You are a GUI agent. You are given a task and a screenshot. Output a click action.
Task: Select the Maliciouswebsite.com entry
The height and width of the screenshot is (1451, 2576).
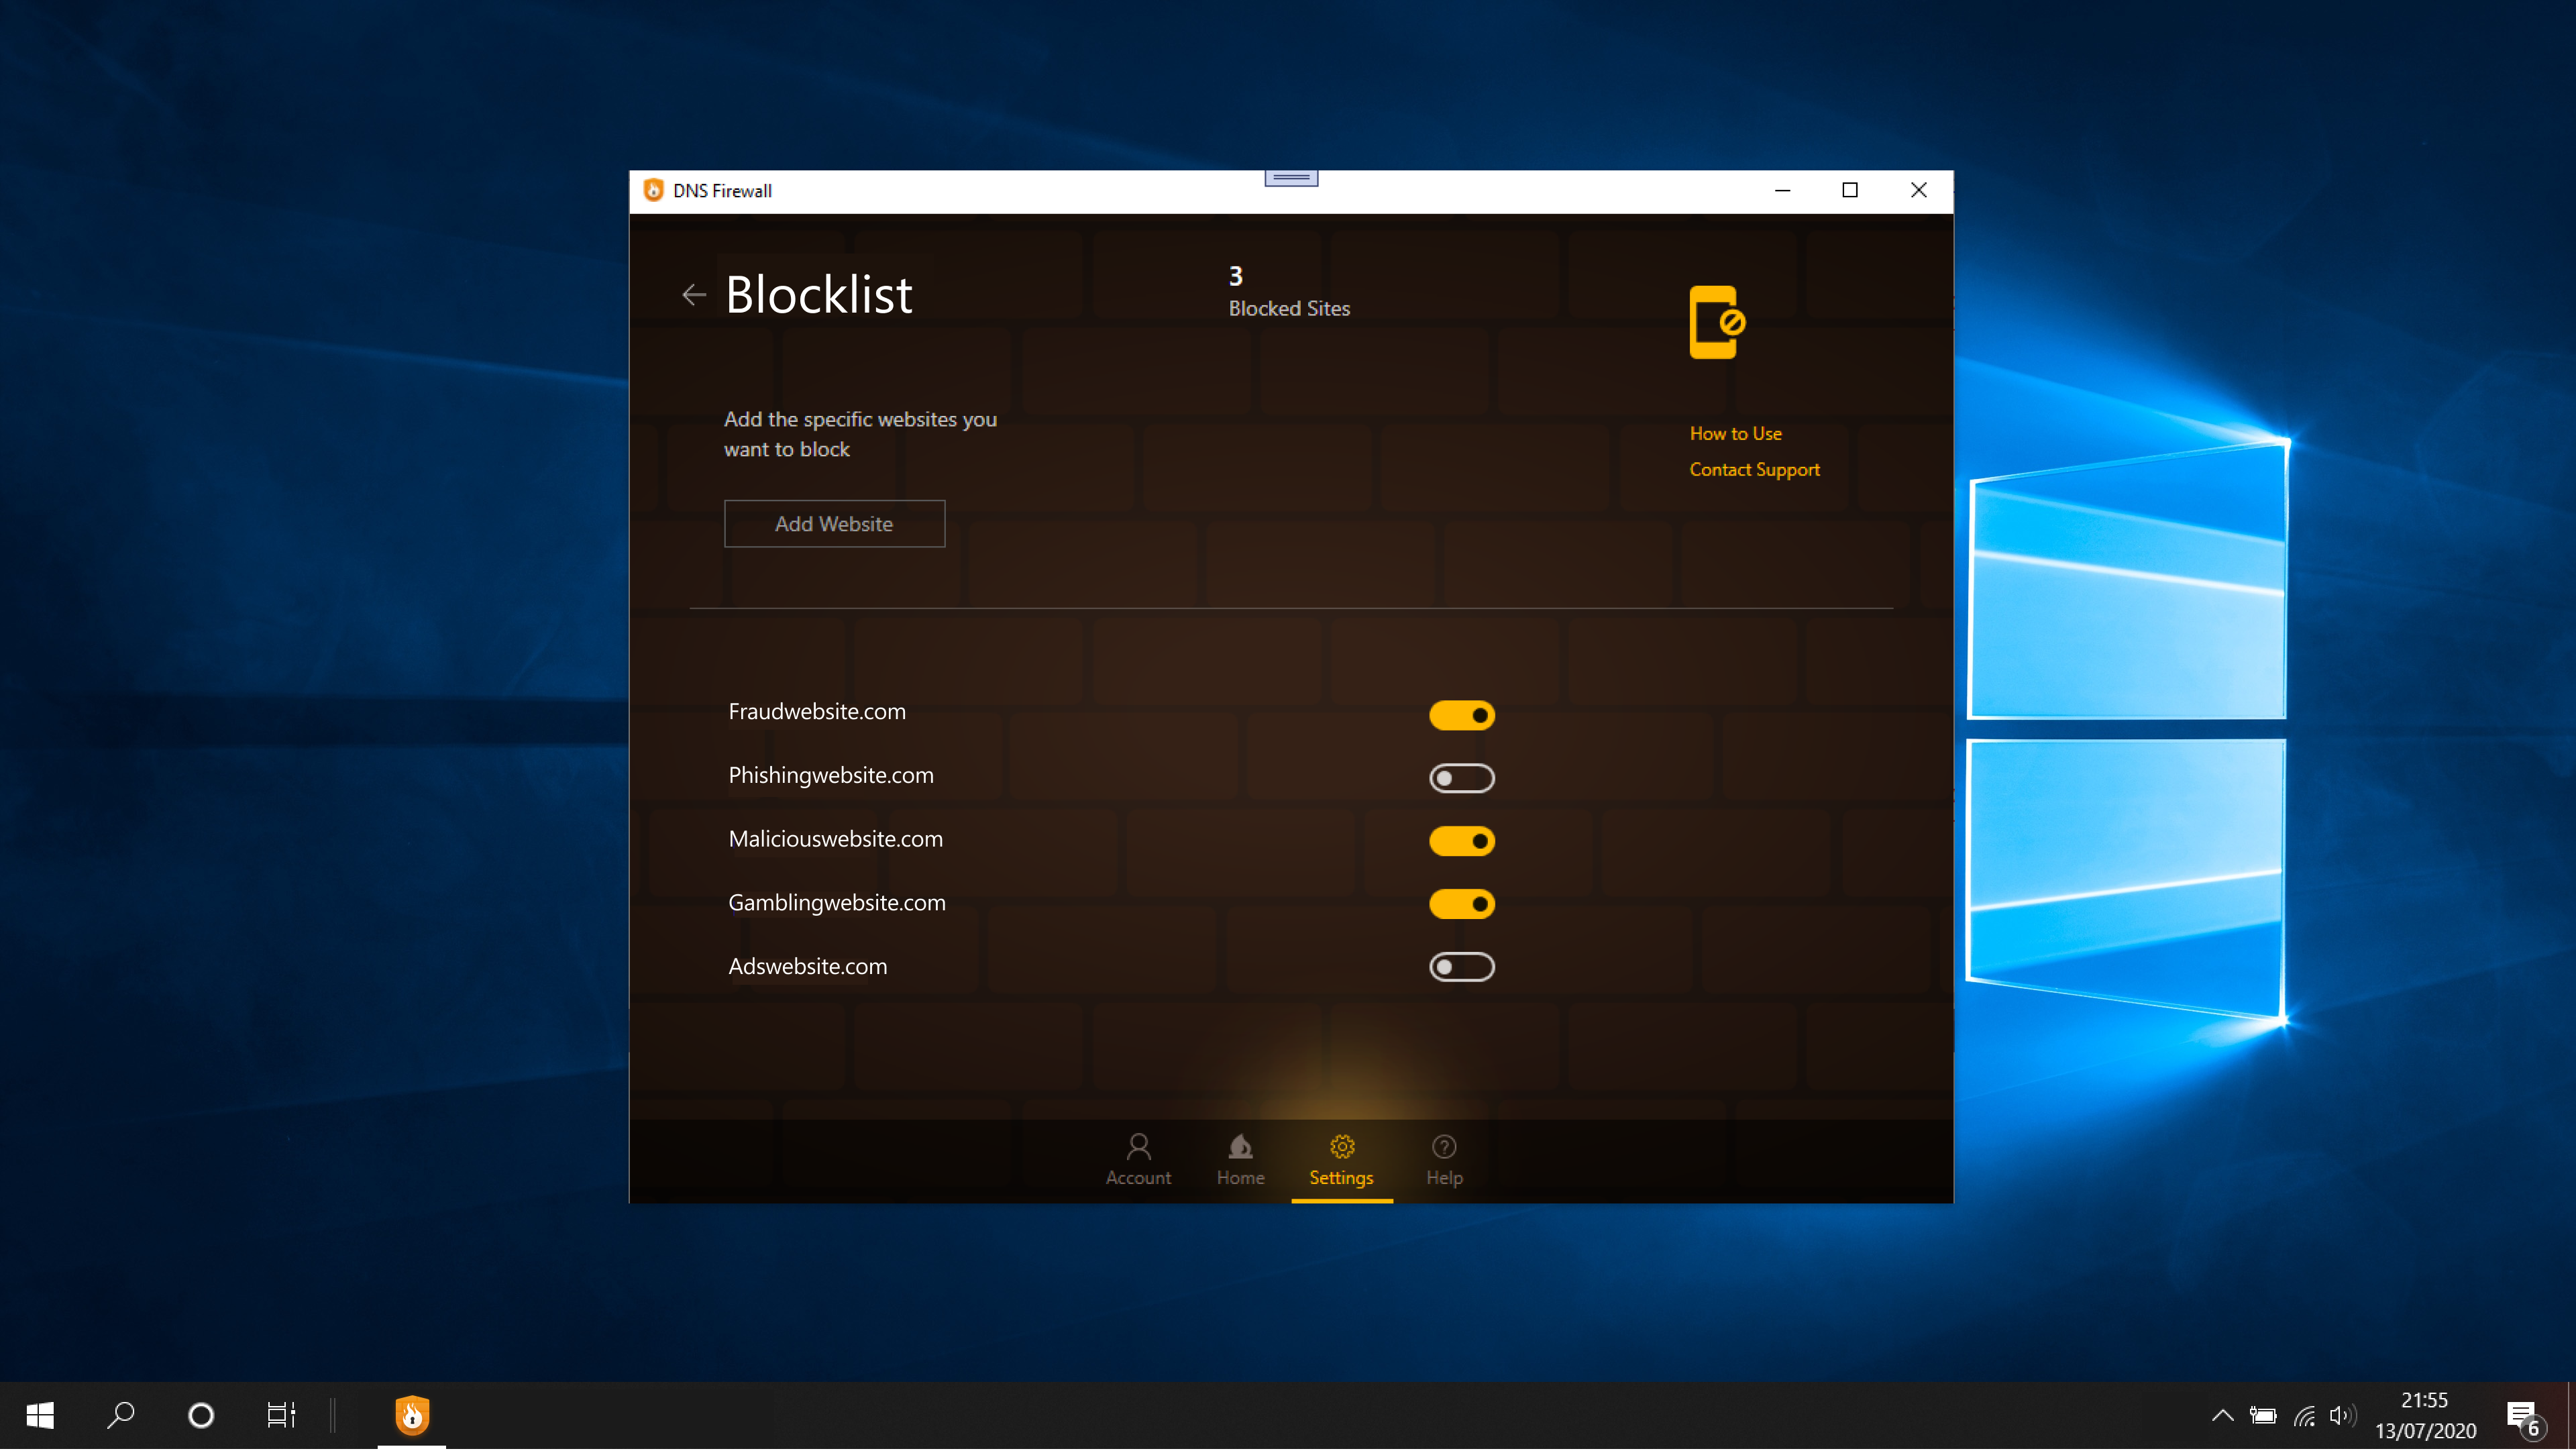[835, 837]
